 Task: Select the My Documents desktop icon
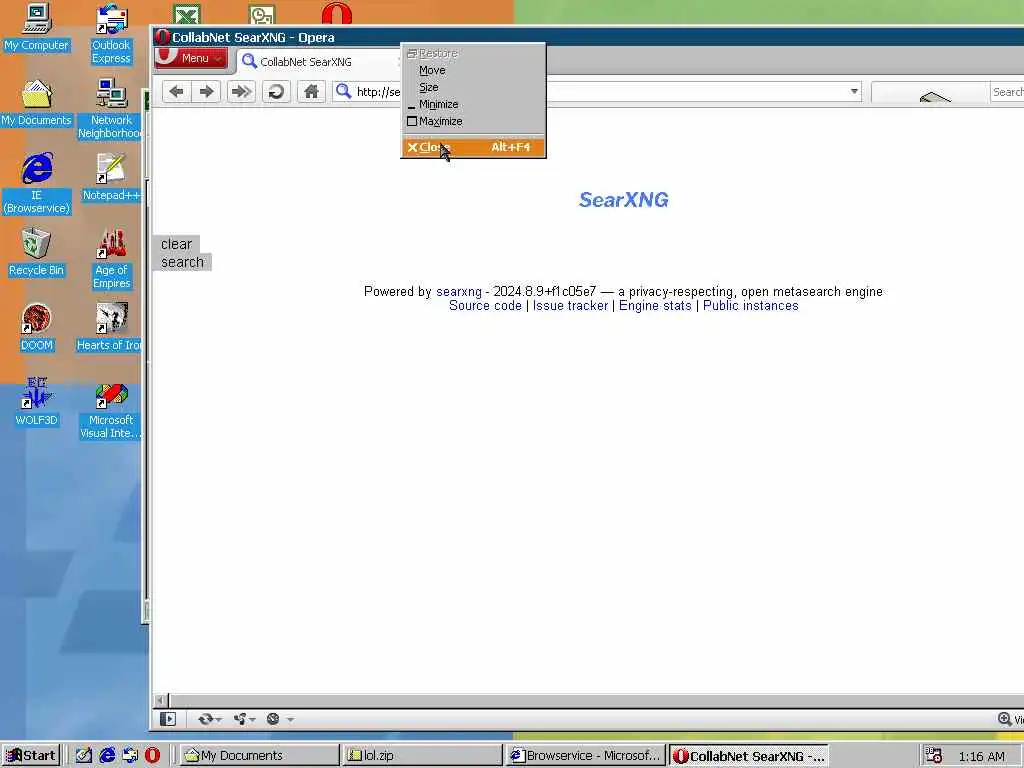click(36, 103)
